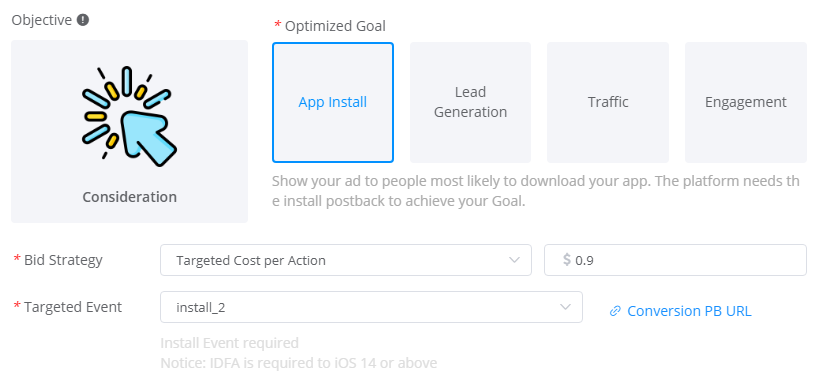Viewport: 819px width, 378px height.
Task: Click the bid amount field showing 0.9
Action: click(x=675, y=260)
